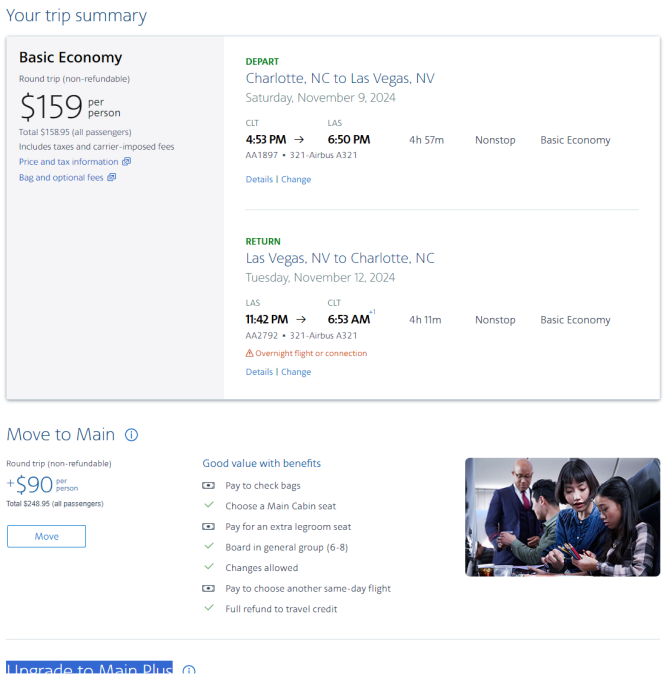The height and width of the screenshot is (674, 670).
Task: Click the checkmark beside Full refund to travel credit
Action: [x=209, y=608]
